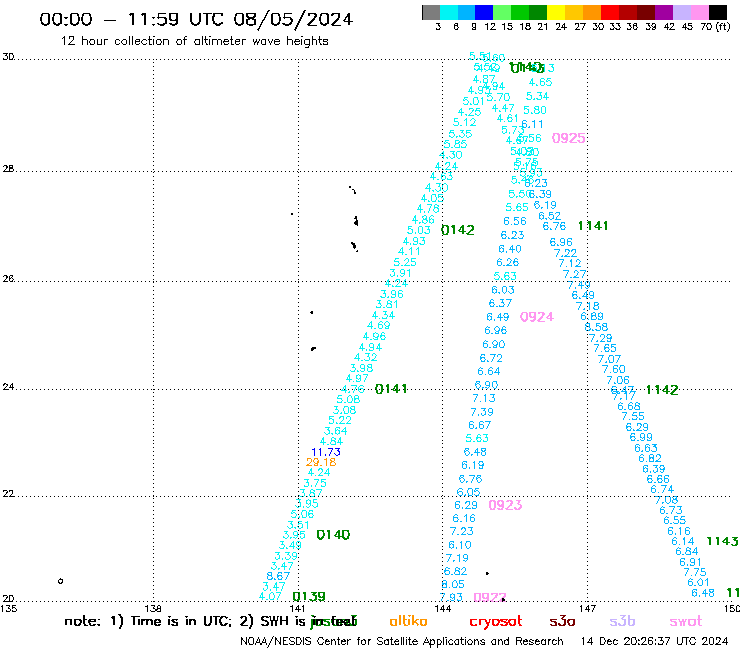Click the '70 (ft)' scale label
The width and height of the screenshot is (740, 650).
click(715, 26)
